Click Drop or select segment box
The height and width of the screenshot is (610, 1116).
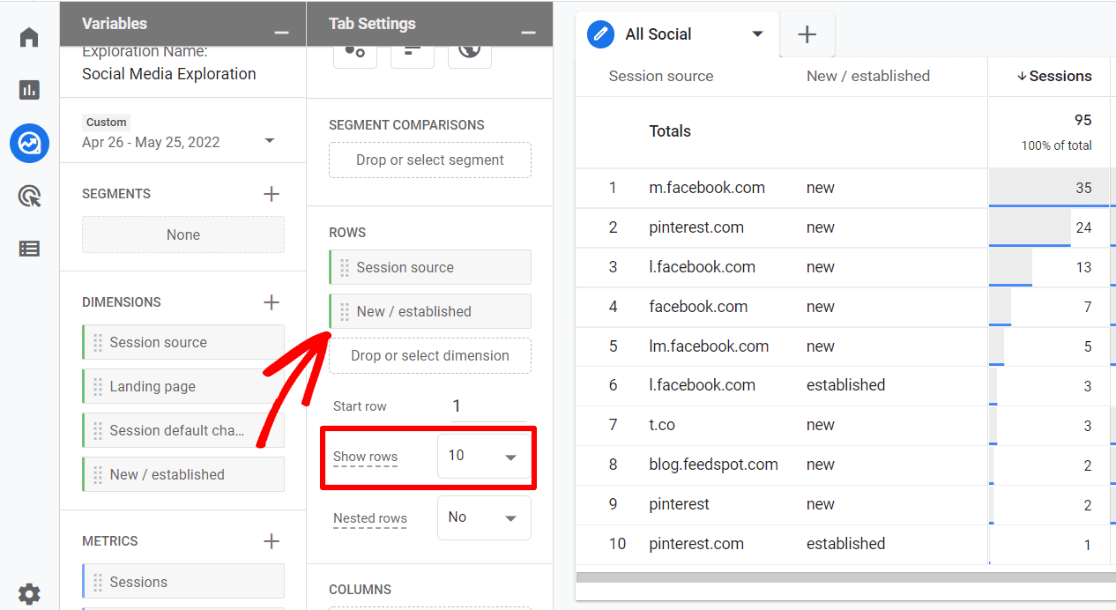pyautogui.click(x=430, y=160)
